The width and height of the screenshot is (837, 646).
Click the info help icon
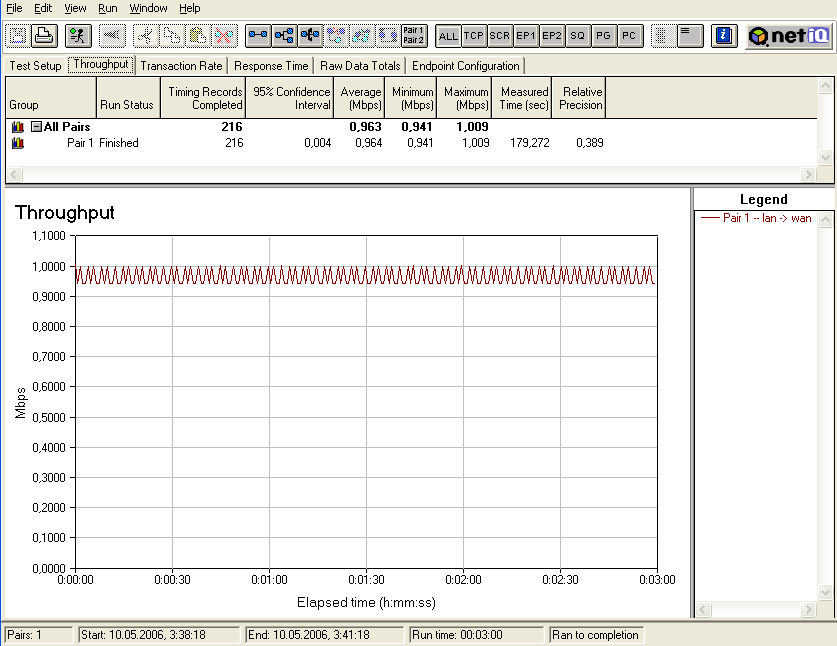(x=726, y=36)
